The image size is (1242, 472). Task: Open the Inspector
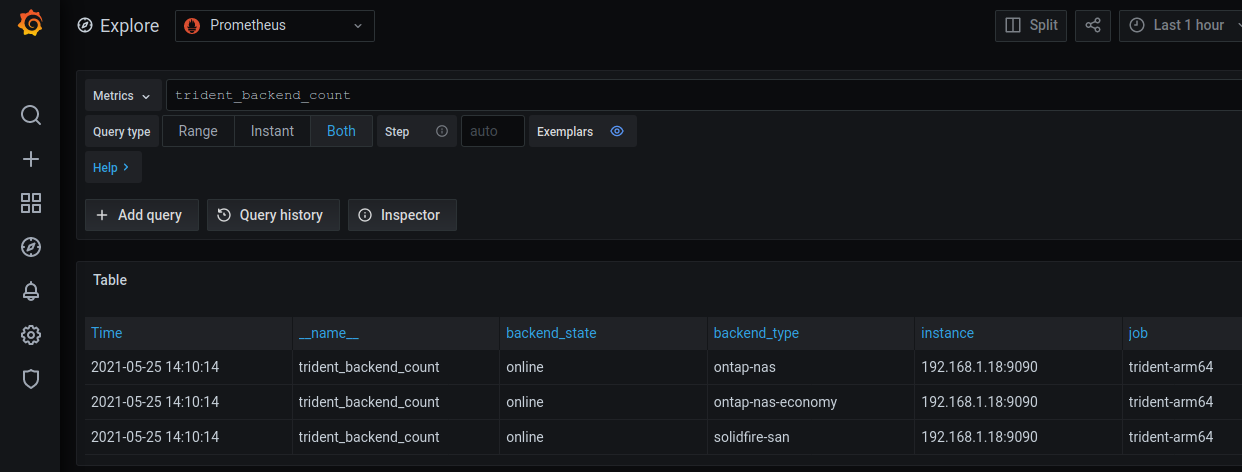click(x=402, y=215)
